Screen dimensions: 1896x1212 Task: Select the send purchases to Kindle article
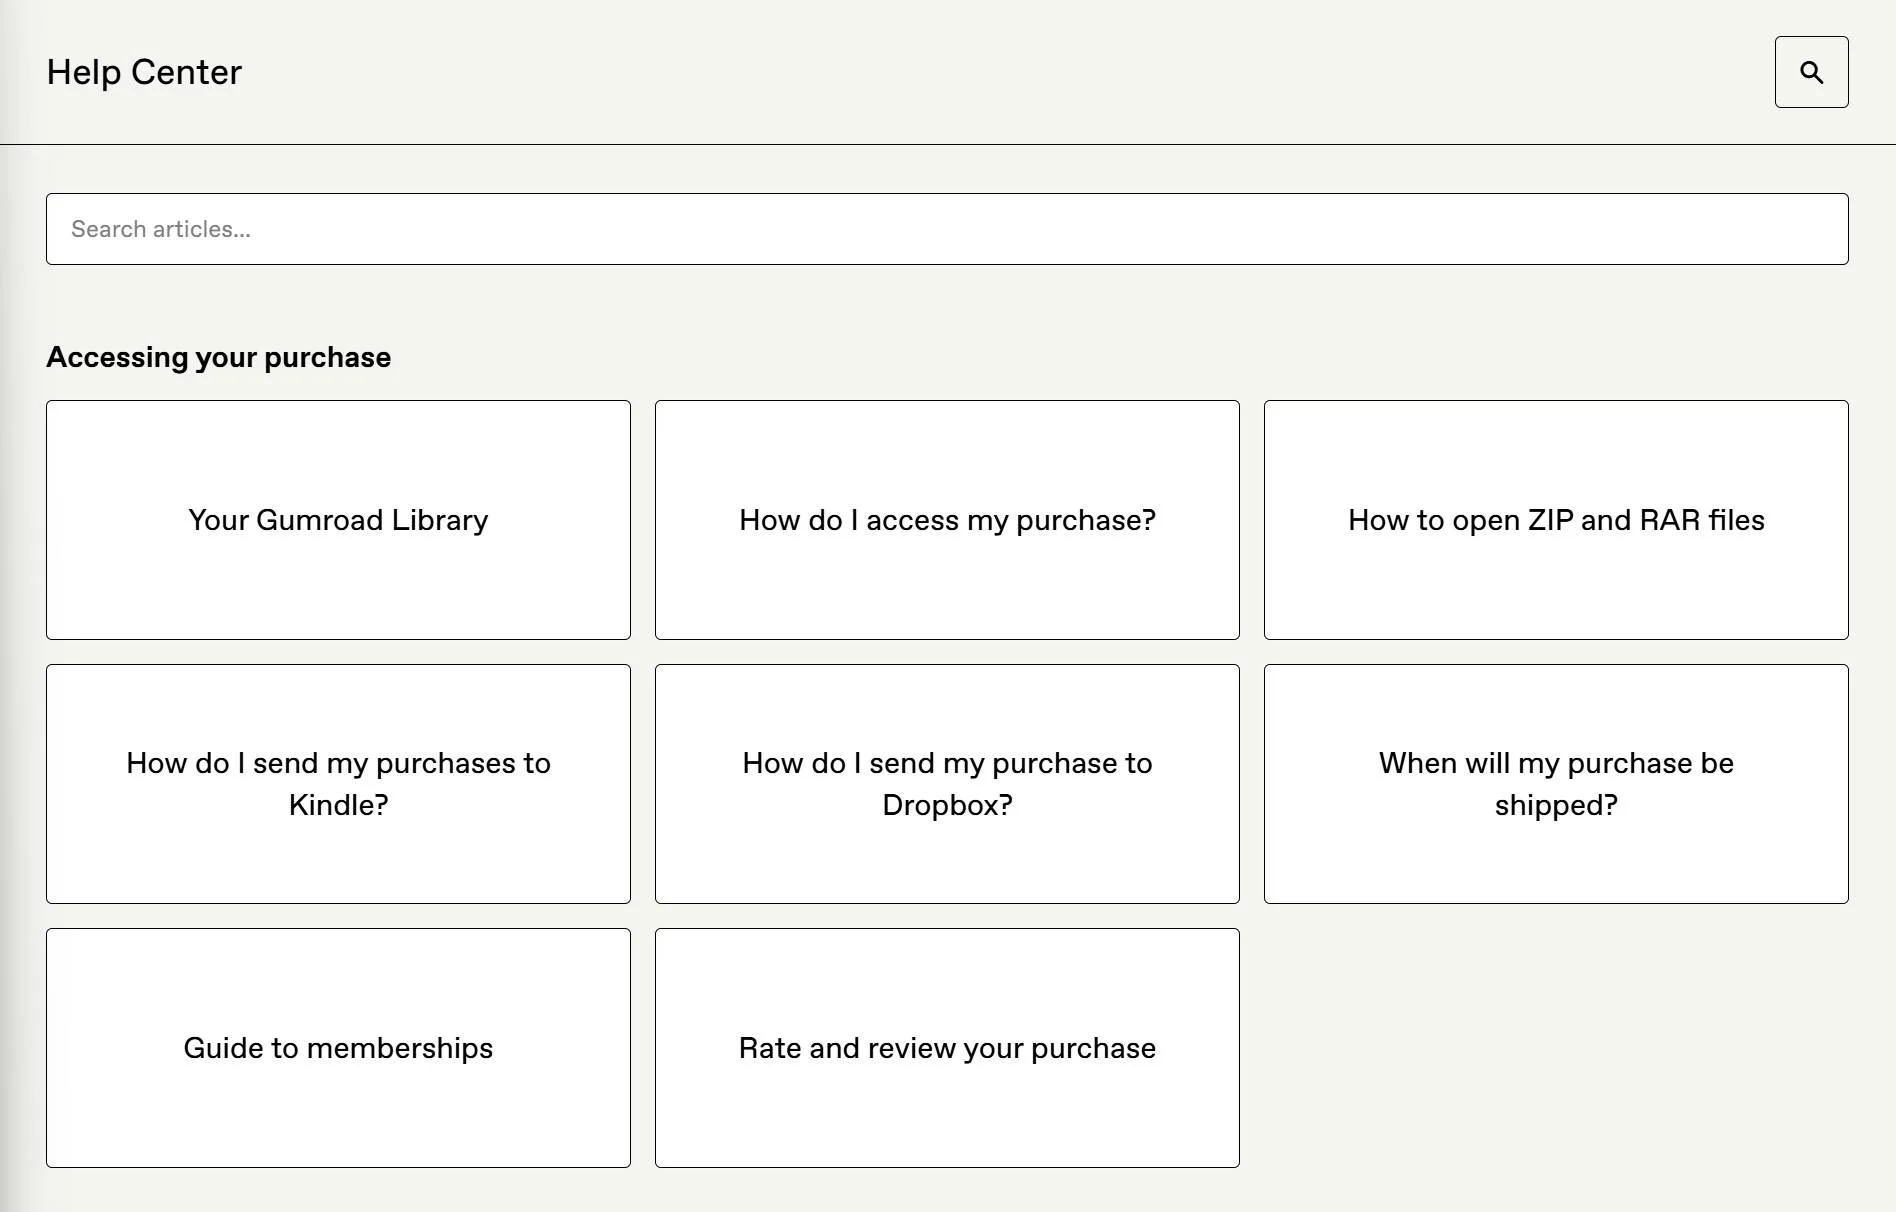click(338, 784)
